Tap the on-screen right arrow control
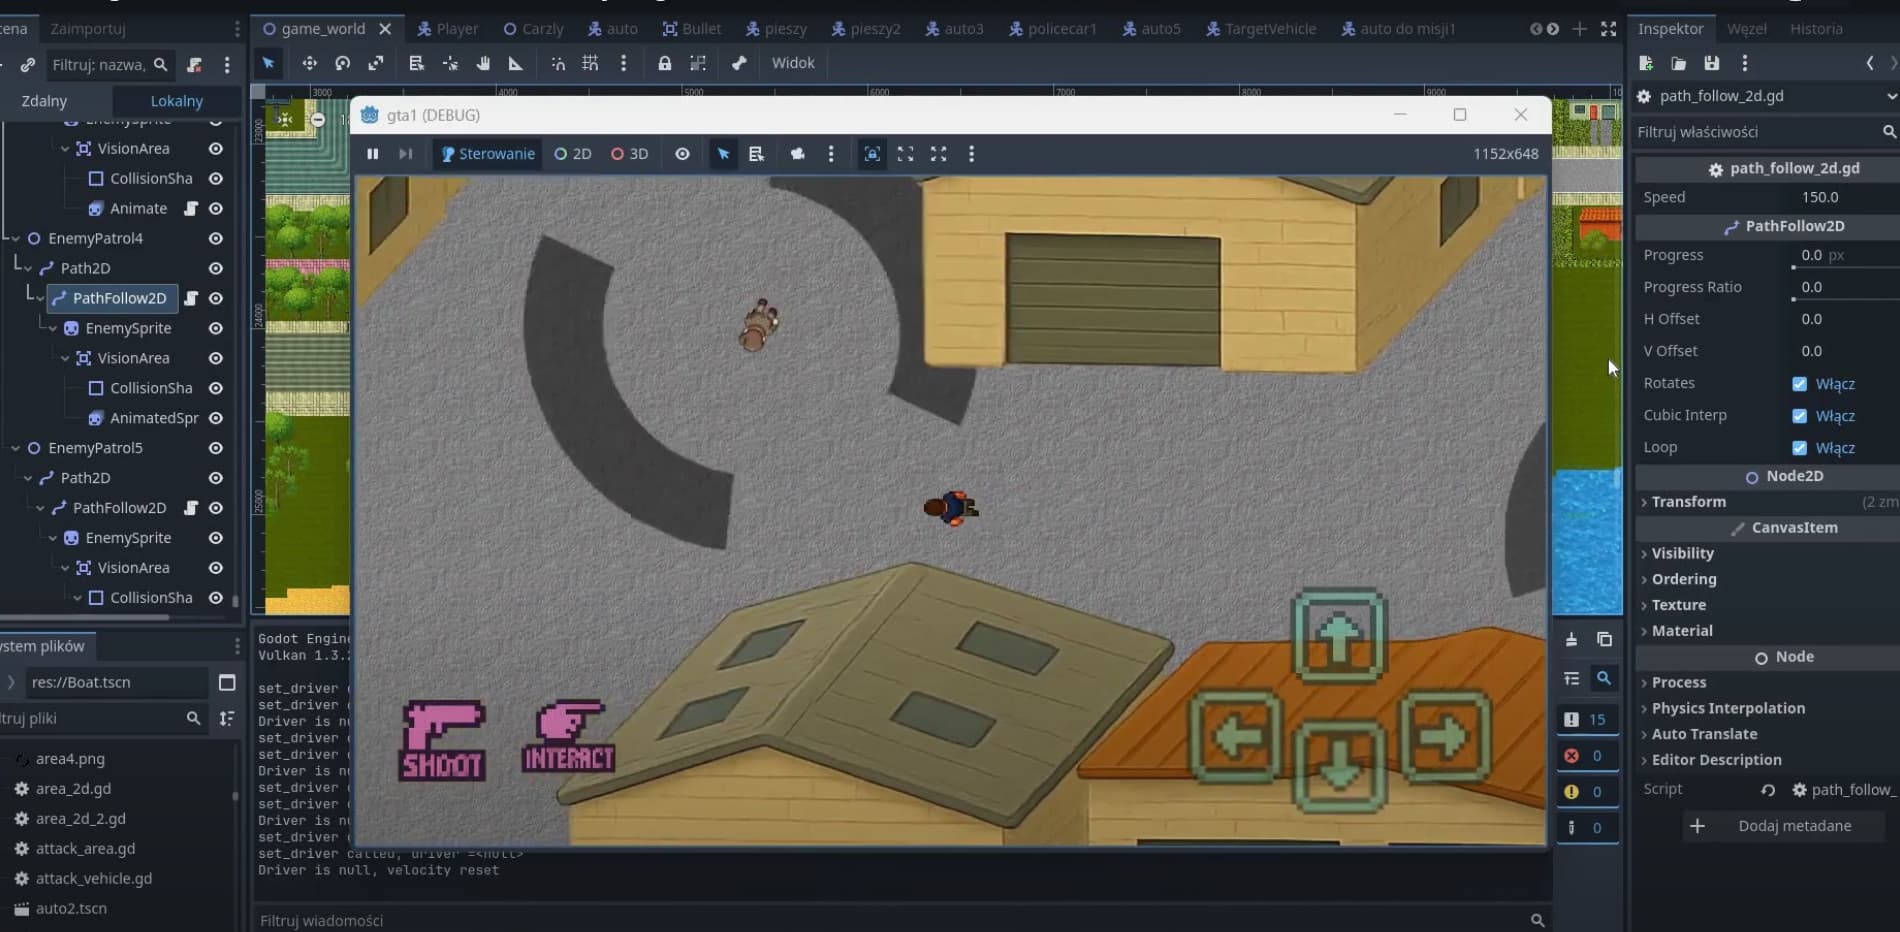Image resolution: width=1900 pixels, height=932 pixels. click(x=1445, y=738)
